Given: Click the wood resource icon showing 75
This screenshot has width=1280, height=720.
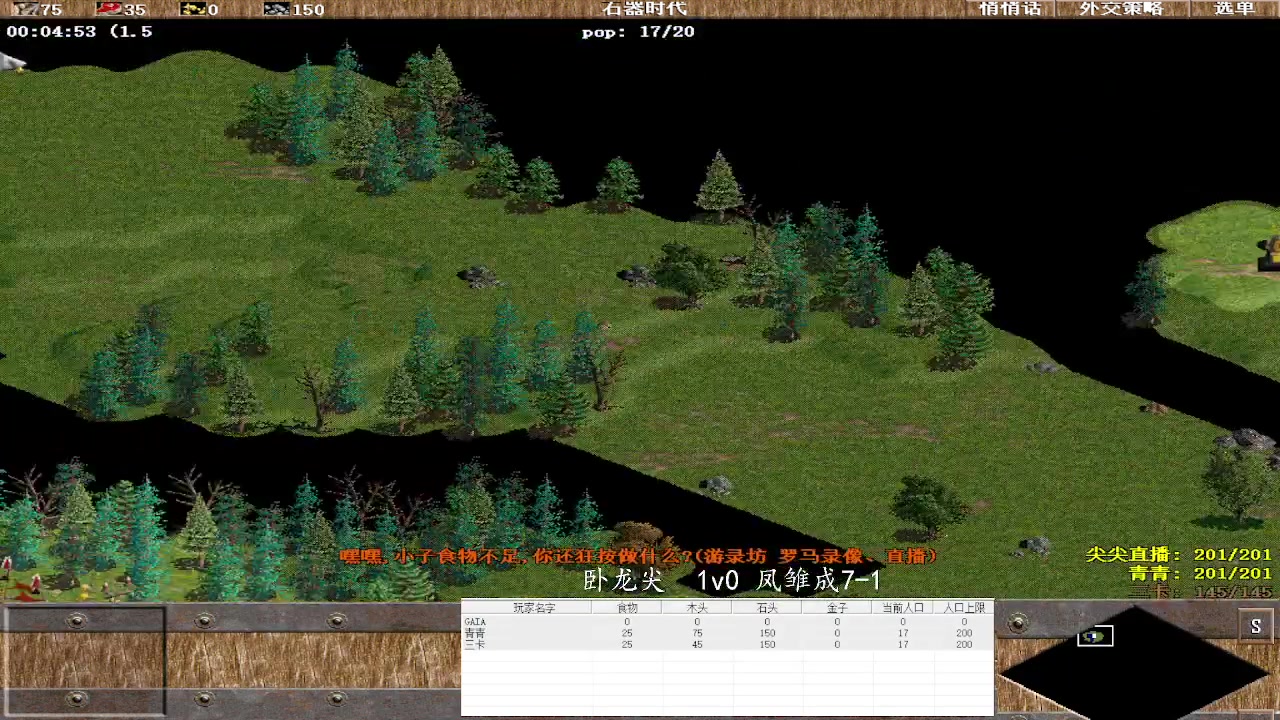Looking at the screenshot, I should click(23, 9).
